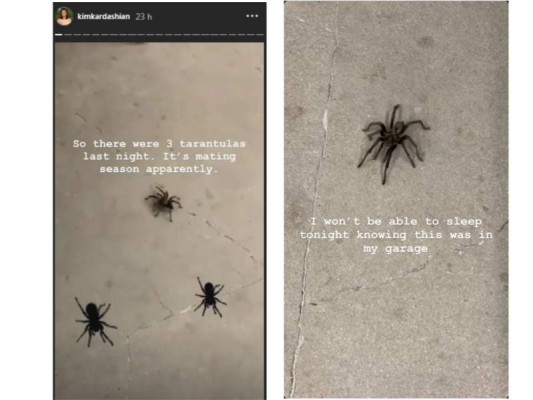This screenshot has height=400, width=533.
Task: Tap the kimkardashian profile avatar
Action: point(64,16)
